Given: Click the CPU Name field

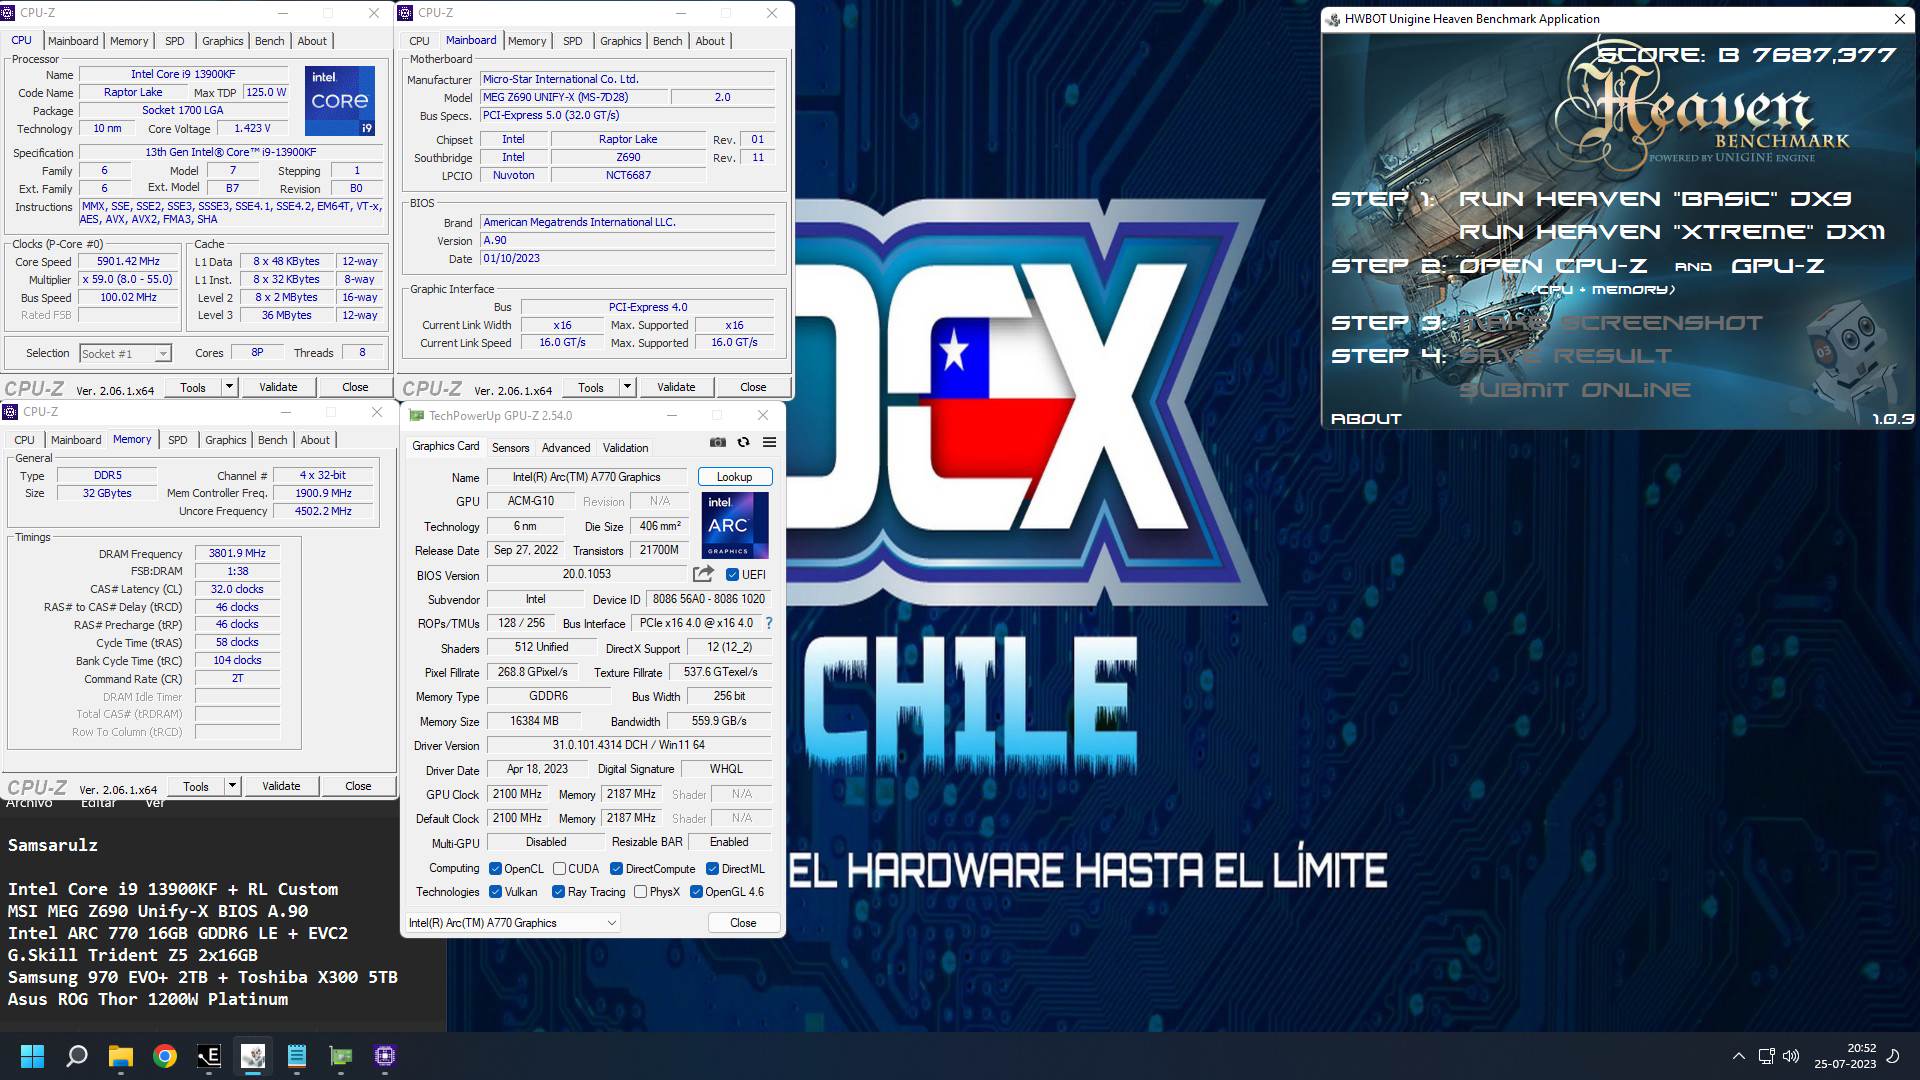Looking at the screenshot, I should pos(183,74).
